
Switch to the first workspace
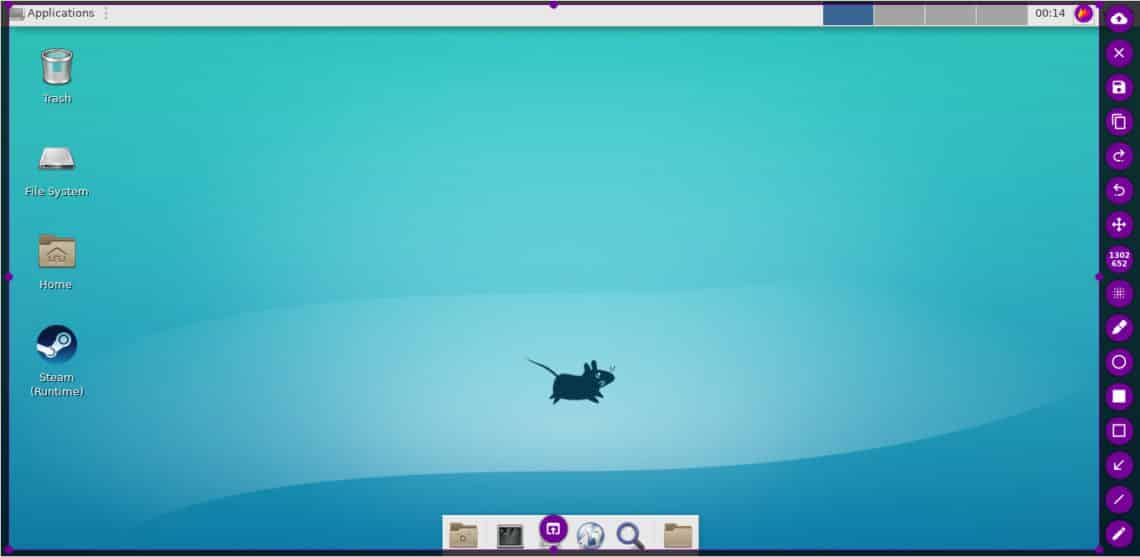(x=848, y=15)
